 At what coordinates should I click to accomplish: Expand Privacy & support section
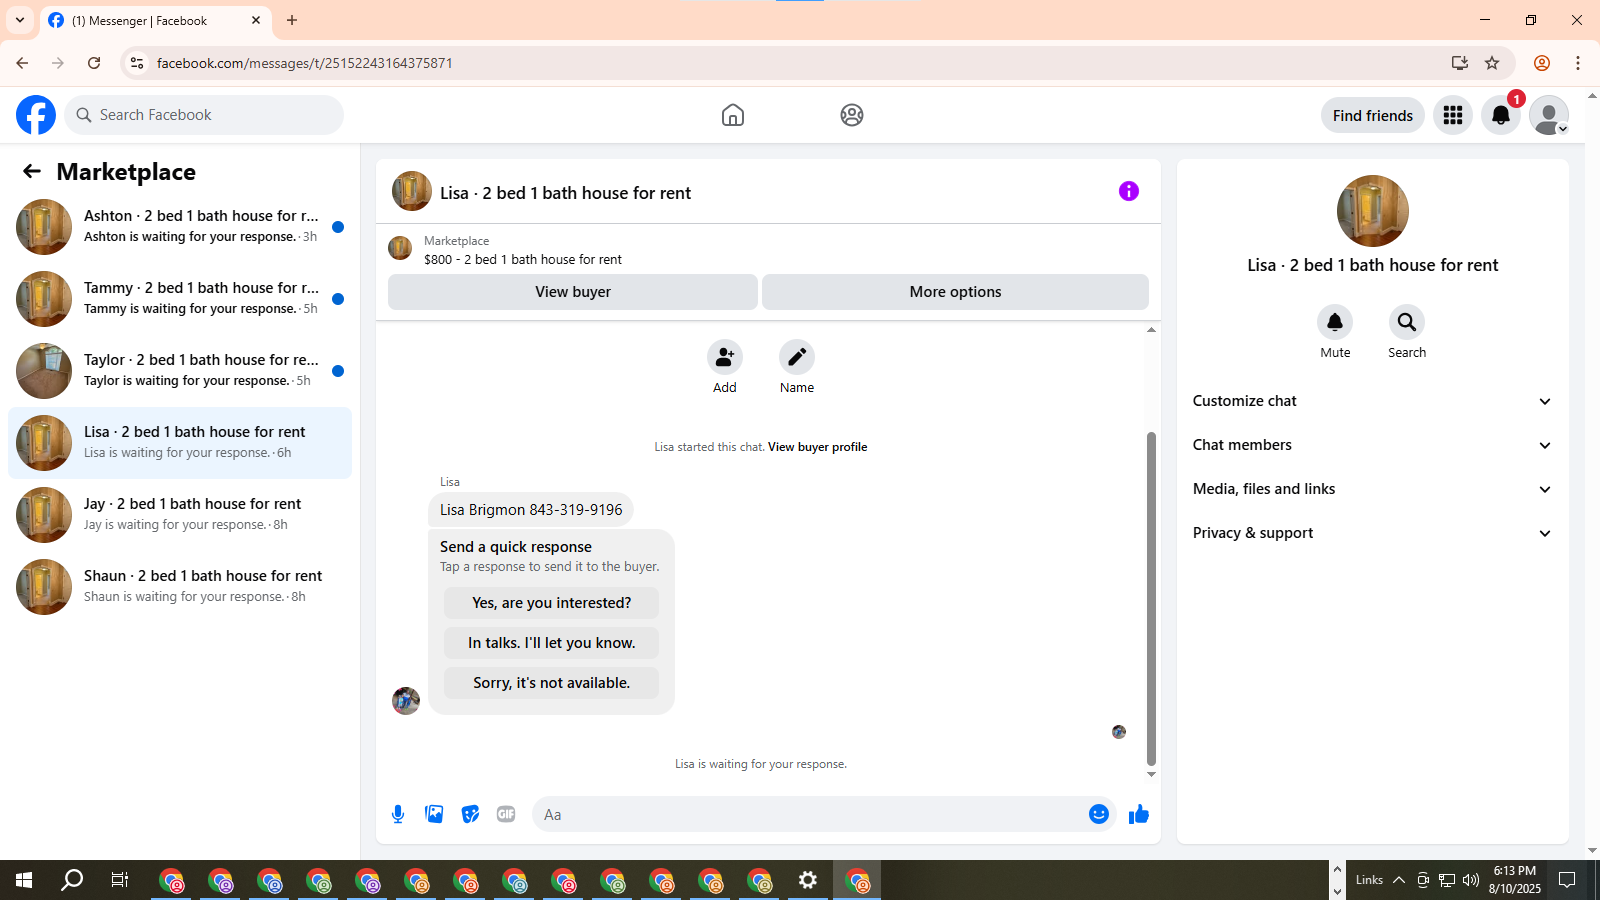click(1372, 533)
